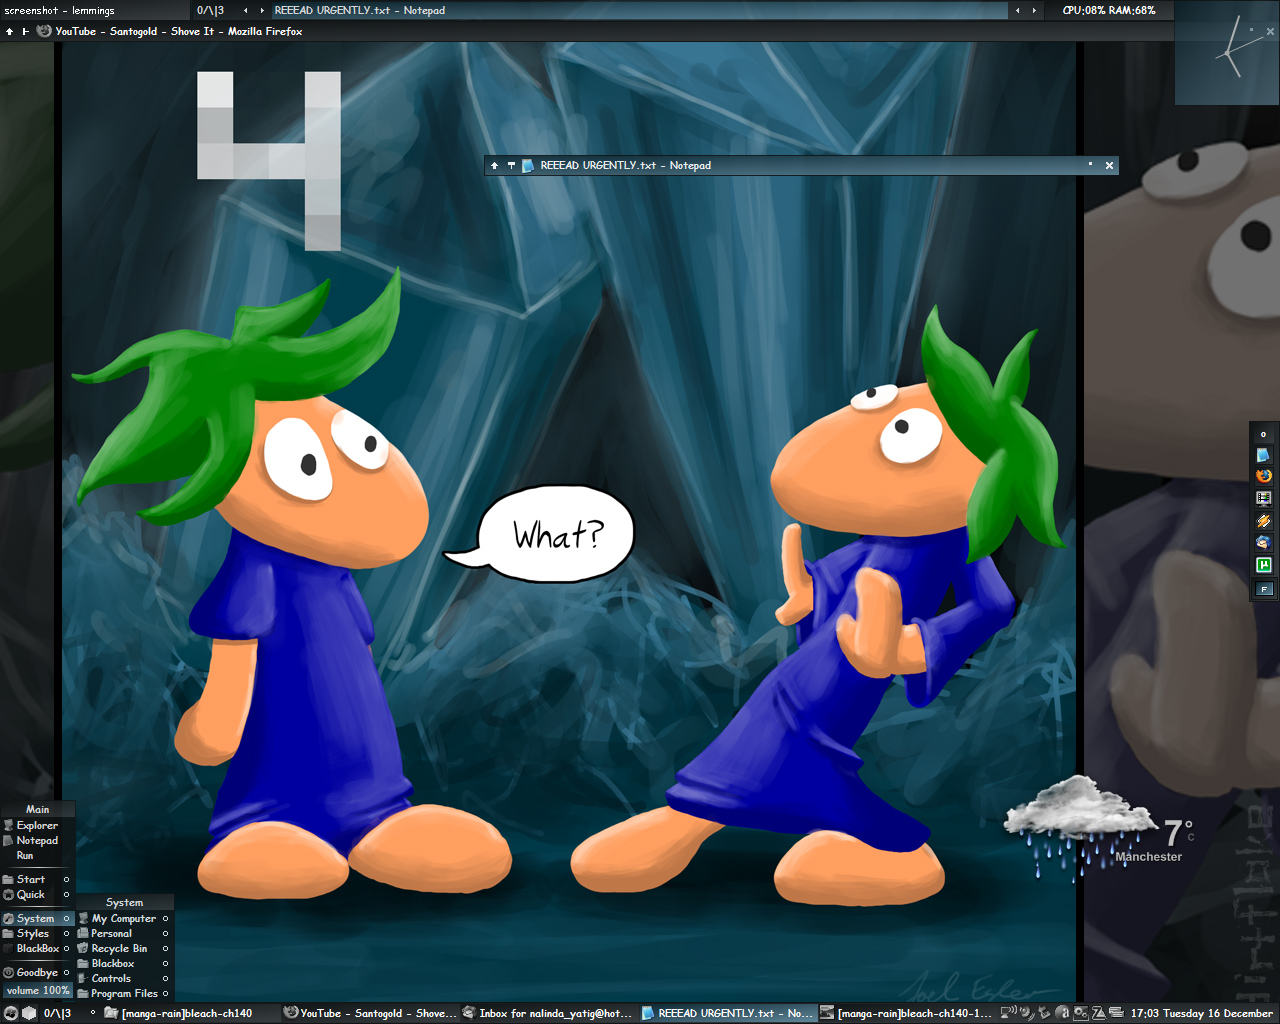Click the Explorer icon in Main menu
This screenshot has width=1280, height=1024.
pyautogui.click(x=8, y=825)
